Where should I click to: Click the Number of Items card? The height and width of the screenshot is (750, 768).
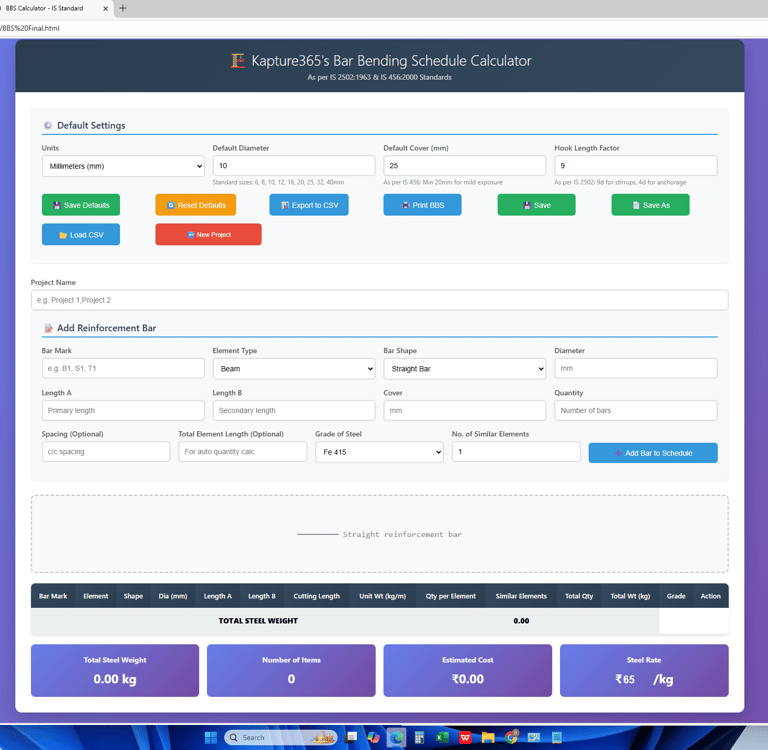tap(291, 670)
